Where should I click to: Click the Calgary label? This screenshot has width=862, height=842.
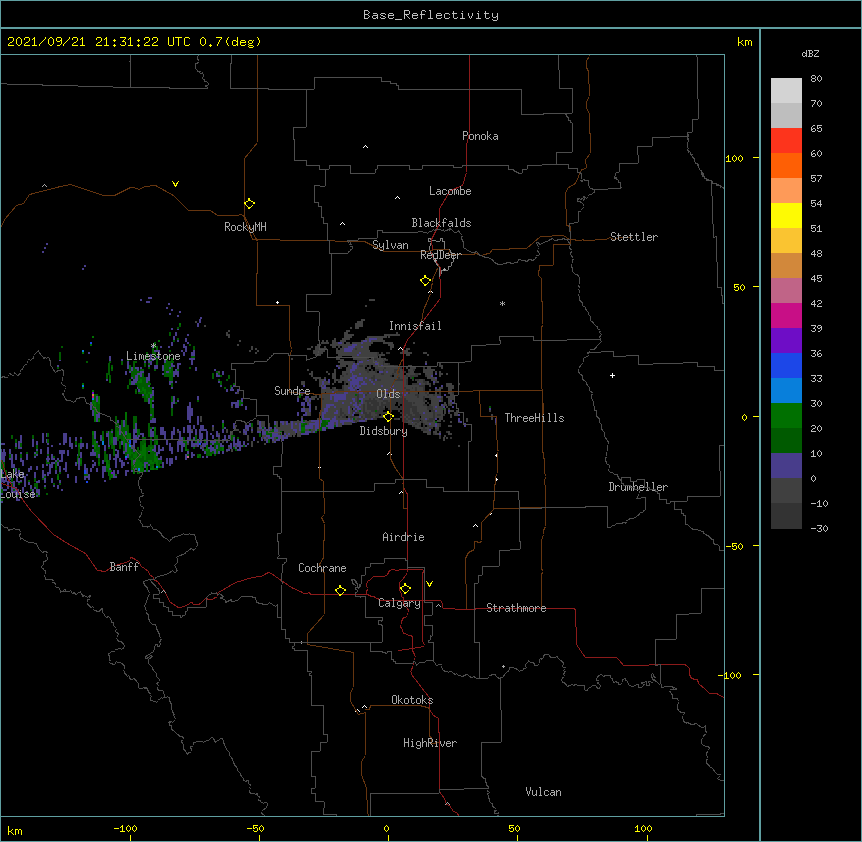pos(399,603)
